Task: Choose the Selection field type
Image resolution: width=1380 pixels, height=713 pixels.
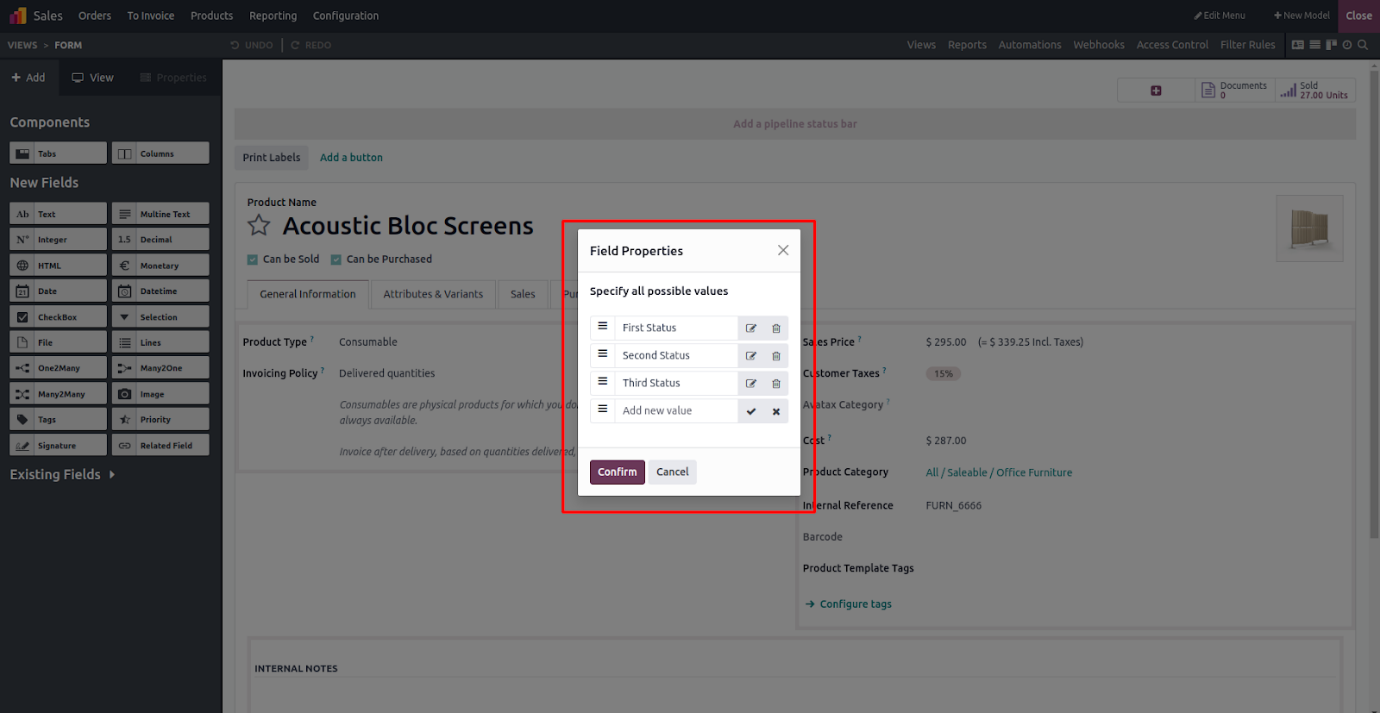Action: (x=160, y=317)
